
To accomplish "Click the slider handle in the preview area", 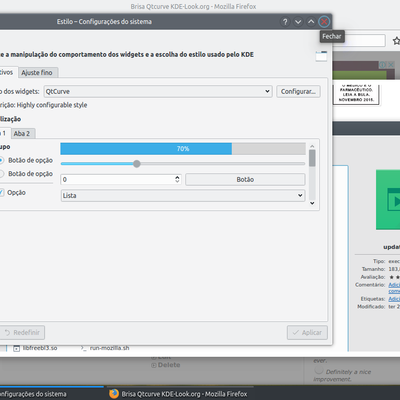I will tap(137, 164).
